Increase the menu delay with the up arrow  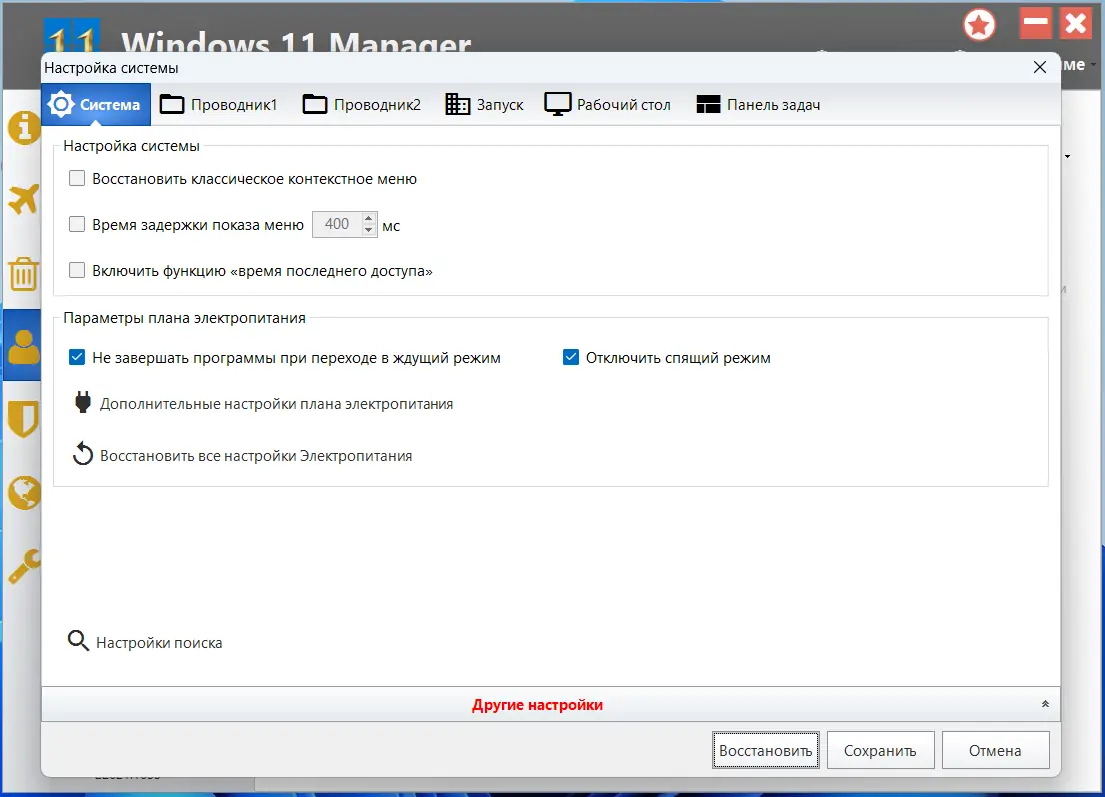point(369,218)
